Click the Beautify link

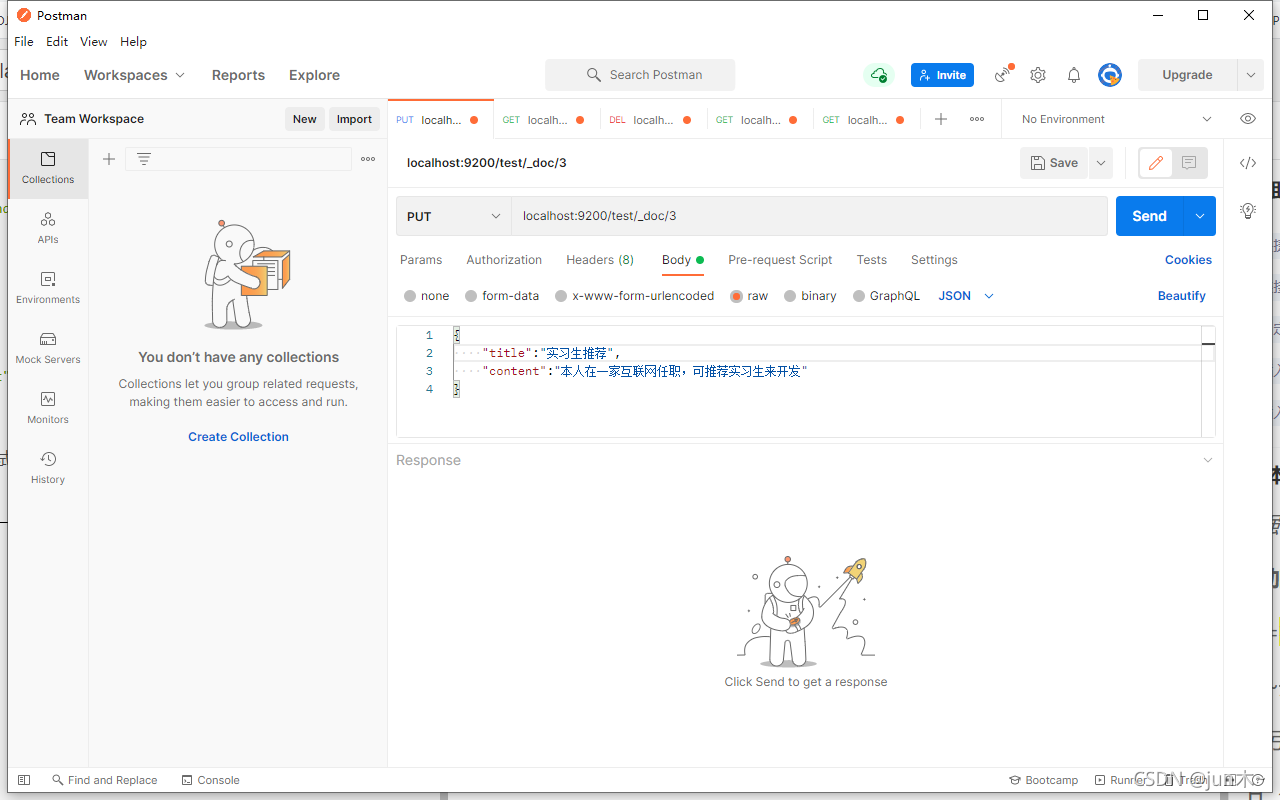pos(1182,296)
